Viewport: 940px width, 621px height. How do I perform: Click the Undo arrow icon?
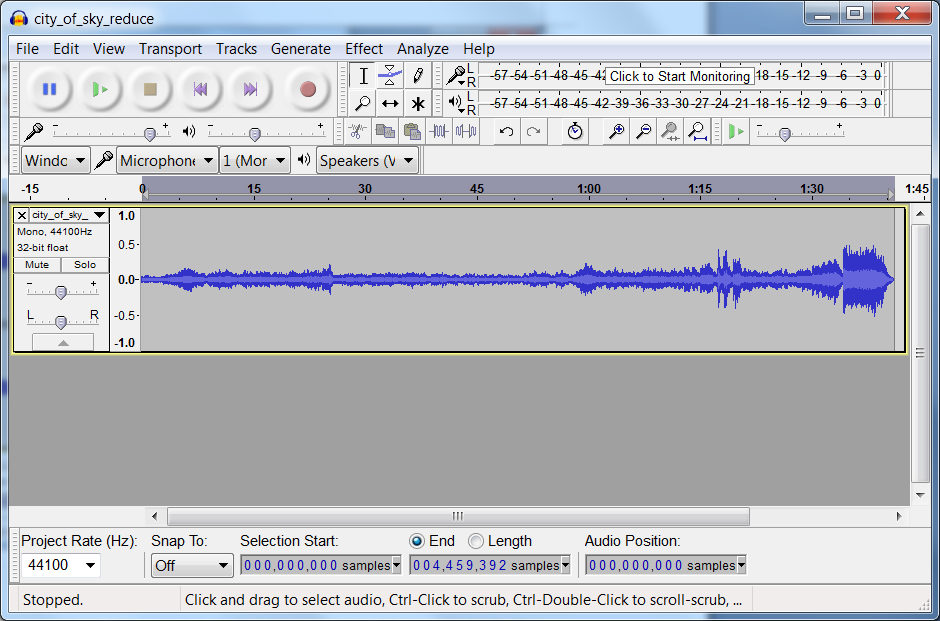507,132
